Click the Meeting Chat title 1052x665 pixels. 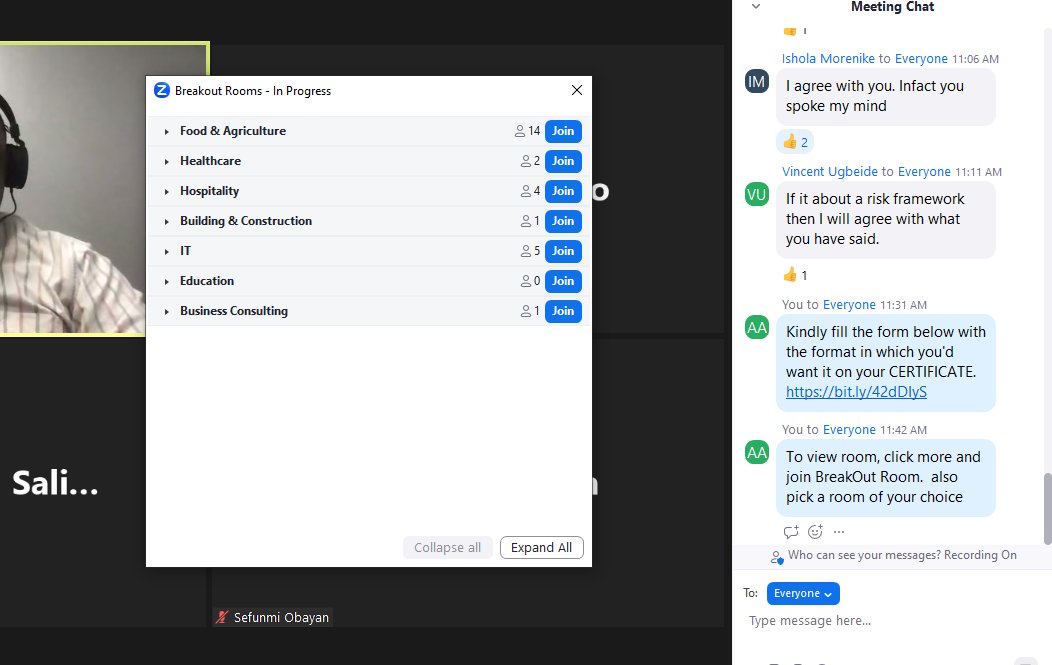(x=892, y=7)
